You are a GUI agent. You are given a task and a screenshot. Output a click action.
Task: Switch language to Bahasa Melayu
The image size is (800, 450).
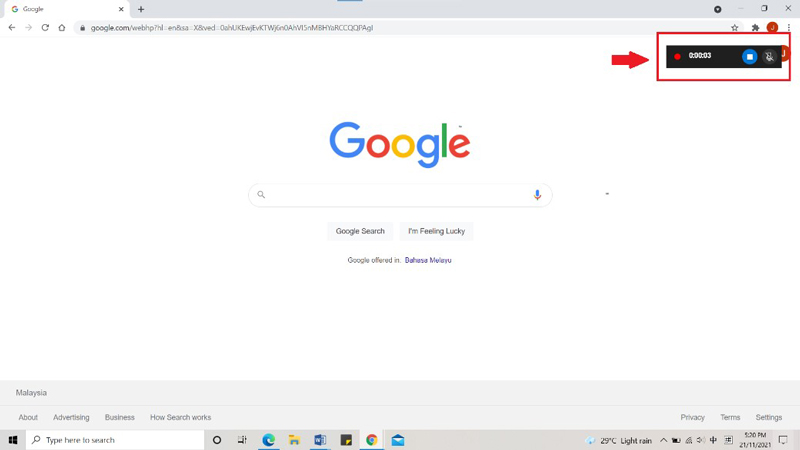tap(428, 260)
